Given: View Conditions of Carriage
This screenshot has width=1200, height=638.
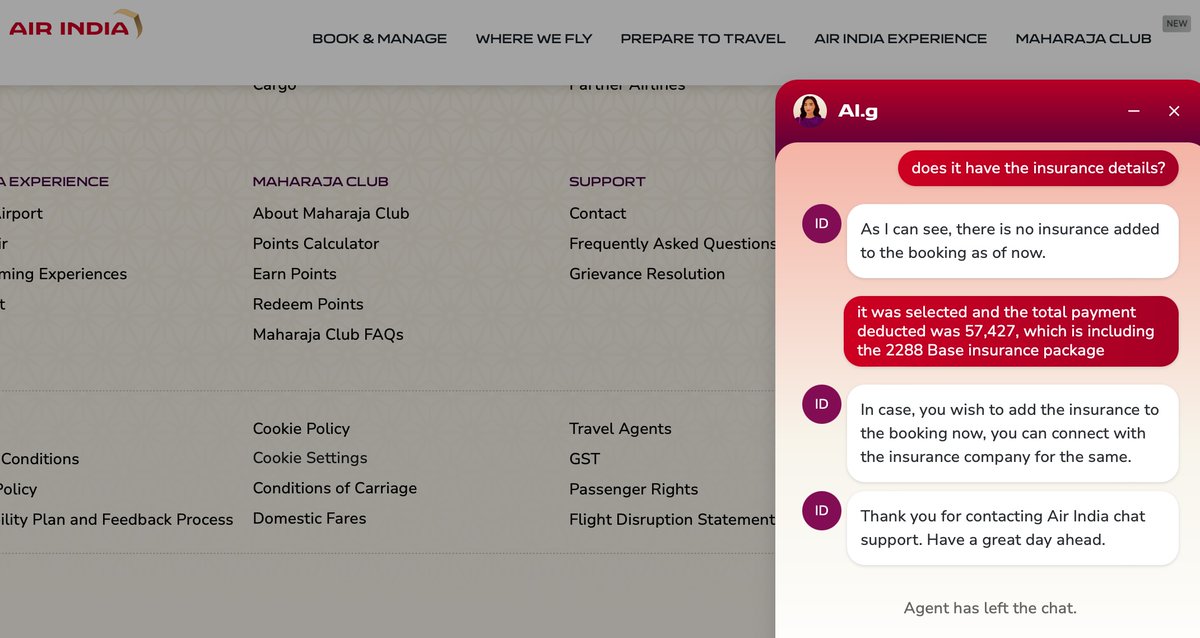Looking at the screenshot, I should [335, 488].
